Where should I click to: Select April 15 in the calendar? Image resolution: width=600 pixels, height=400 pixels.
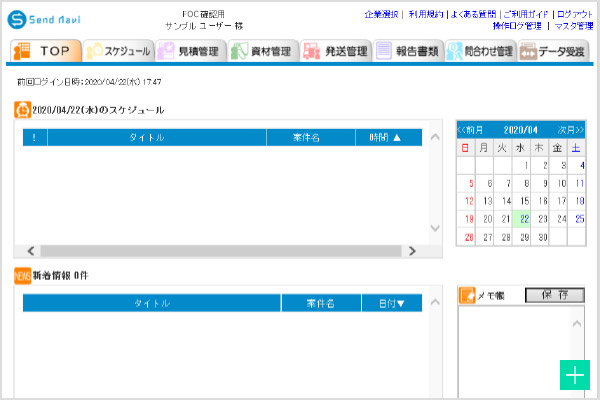[521, 201]
